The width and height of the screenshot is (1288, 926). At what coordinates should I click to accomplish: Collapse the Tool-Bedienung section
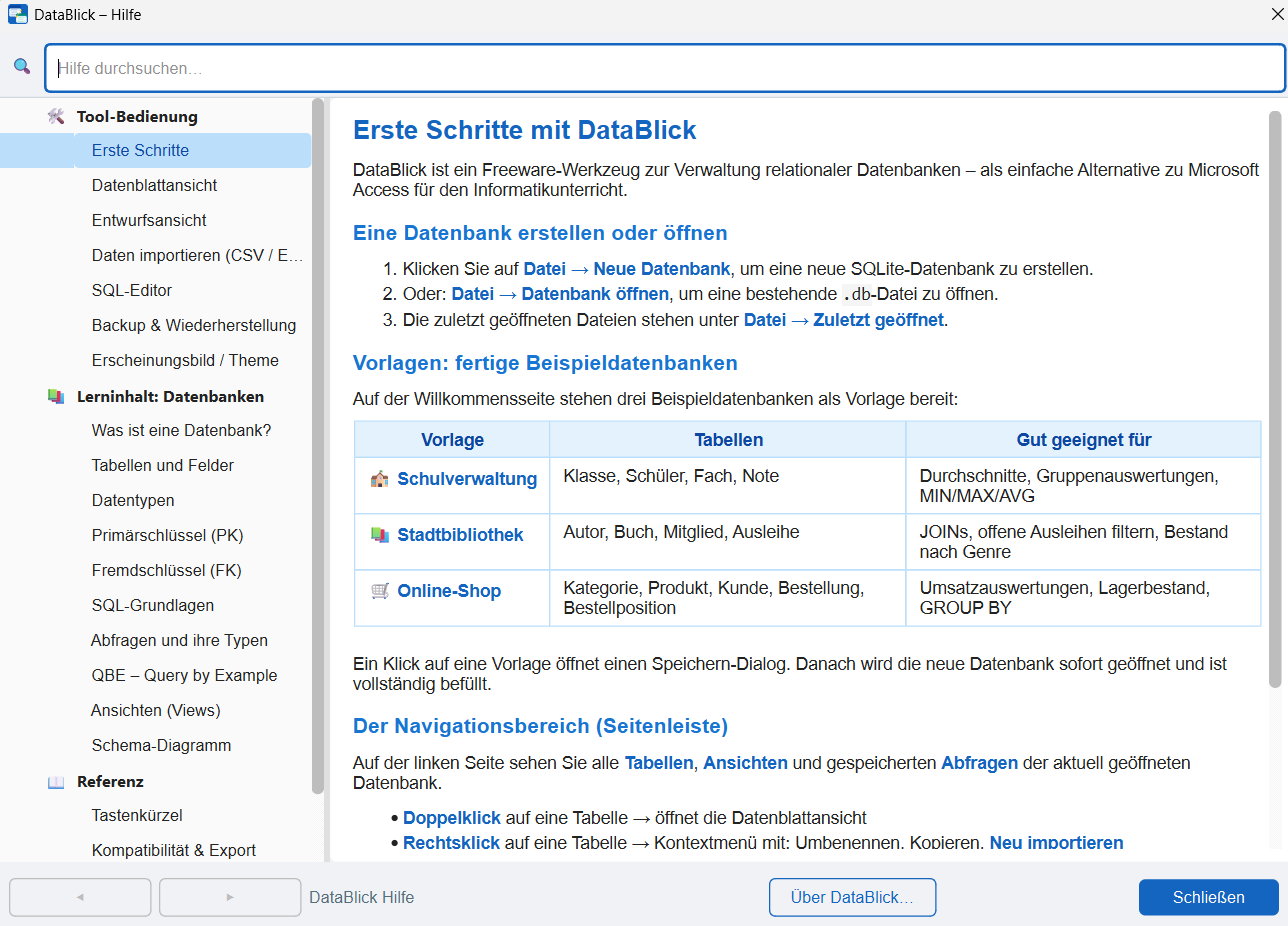point(137,116)
